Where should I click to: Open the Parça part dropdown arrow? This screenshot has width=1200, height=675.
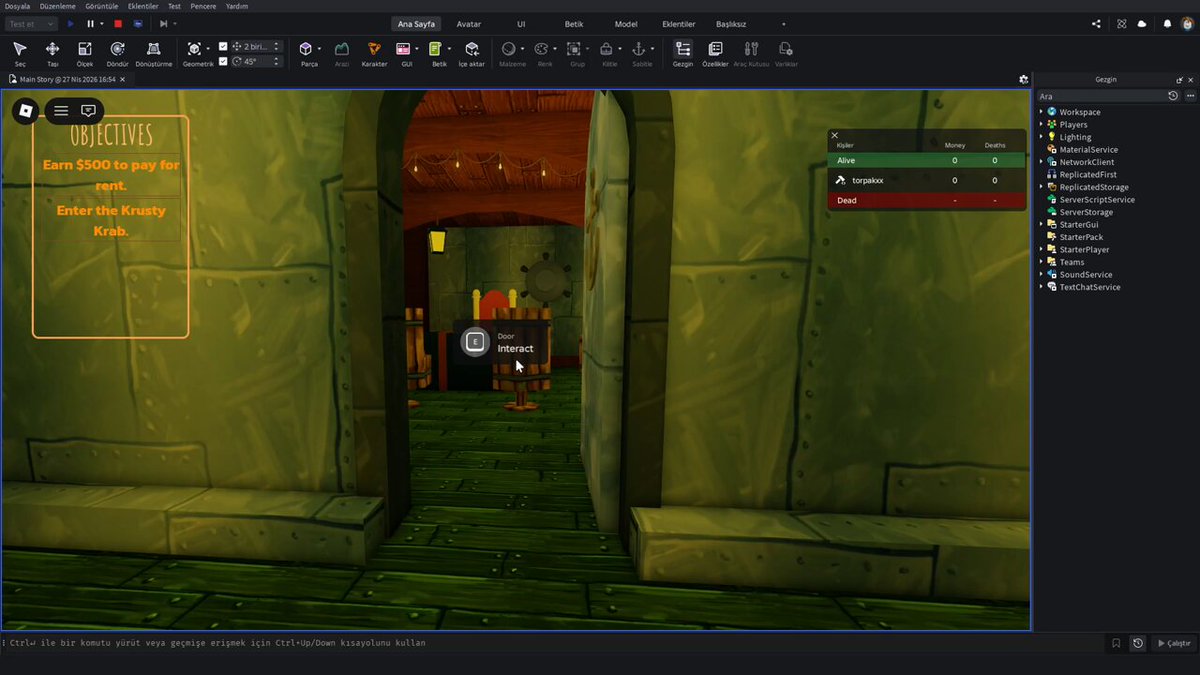coord(319,48)
